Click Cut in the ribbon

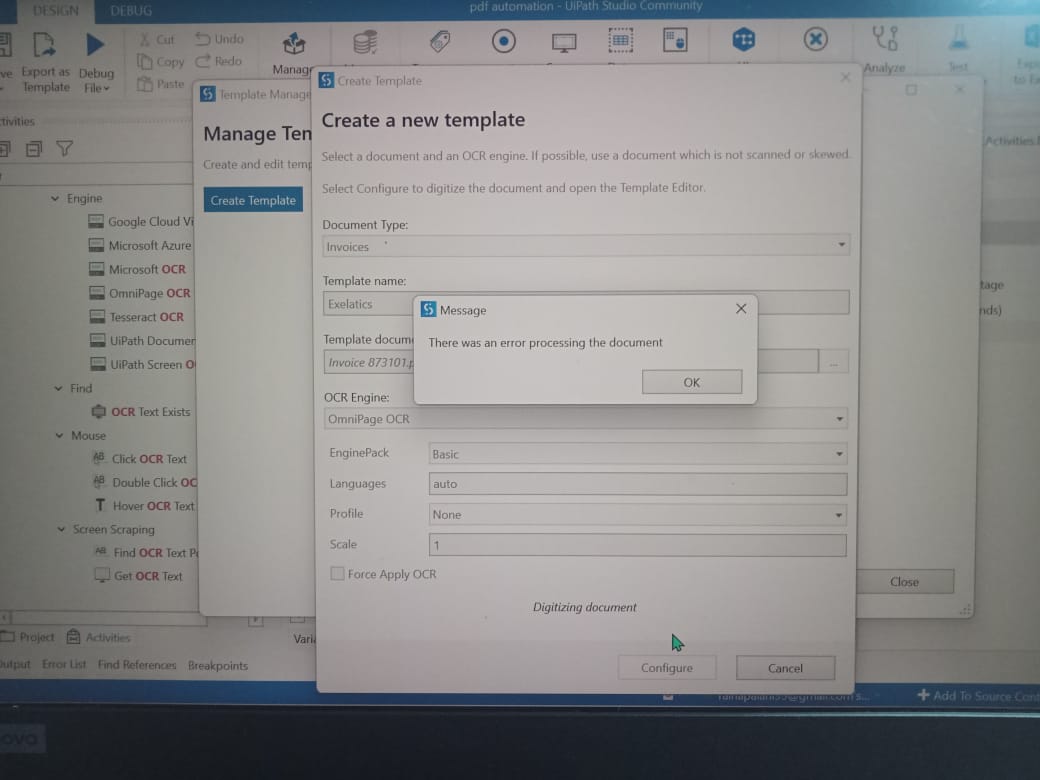point(157,40)
